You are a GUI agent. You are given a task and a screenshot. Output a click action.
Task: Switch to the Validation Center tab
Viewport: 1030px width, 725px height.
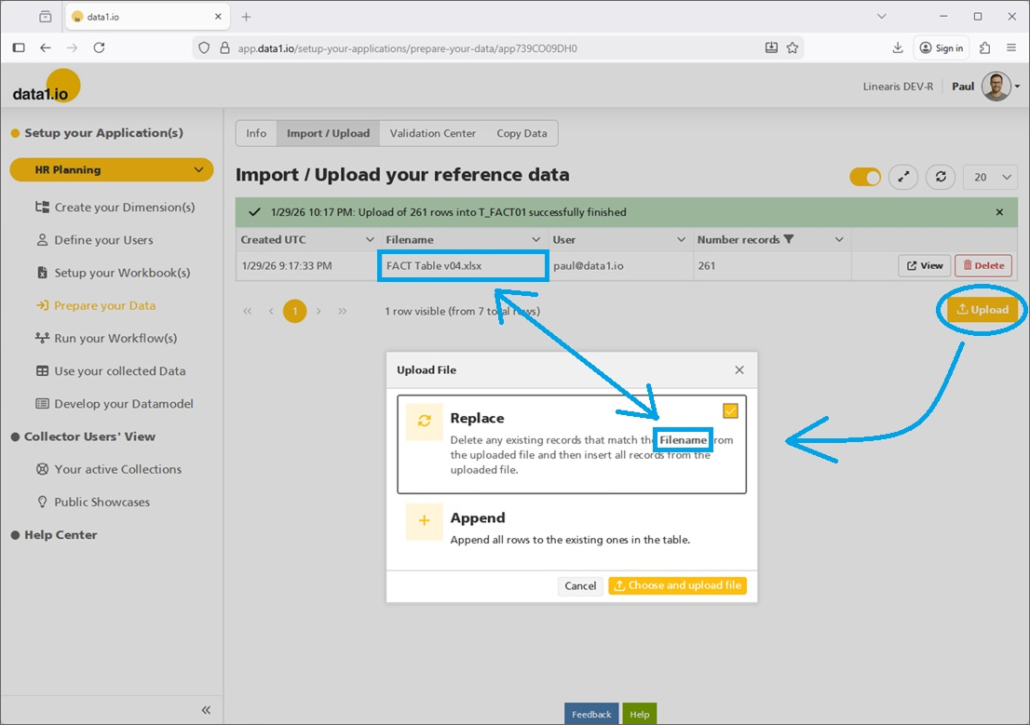click(432, 133)
